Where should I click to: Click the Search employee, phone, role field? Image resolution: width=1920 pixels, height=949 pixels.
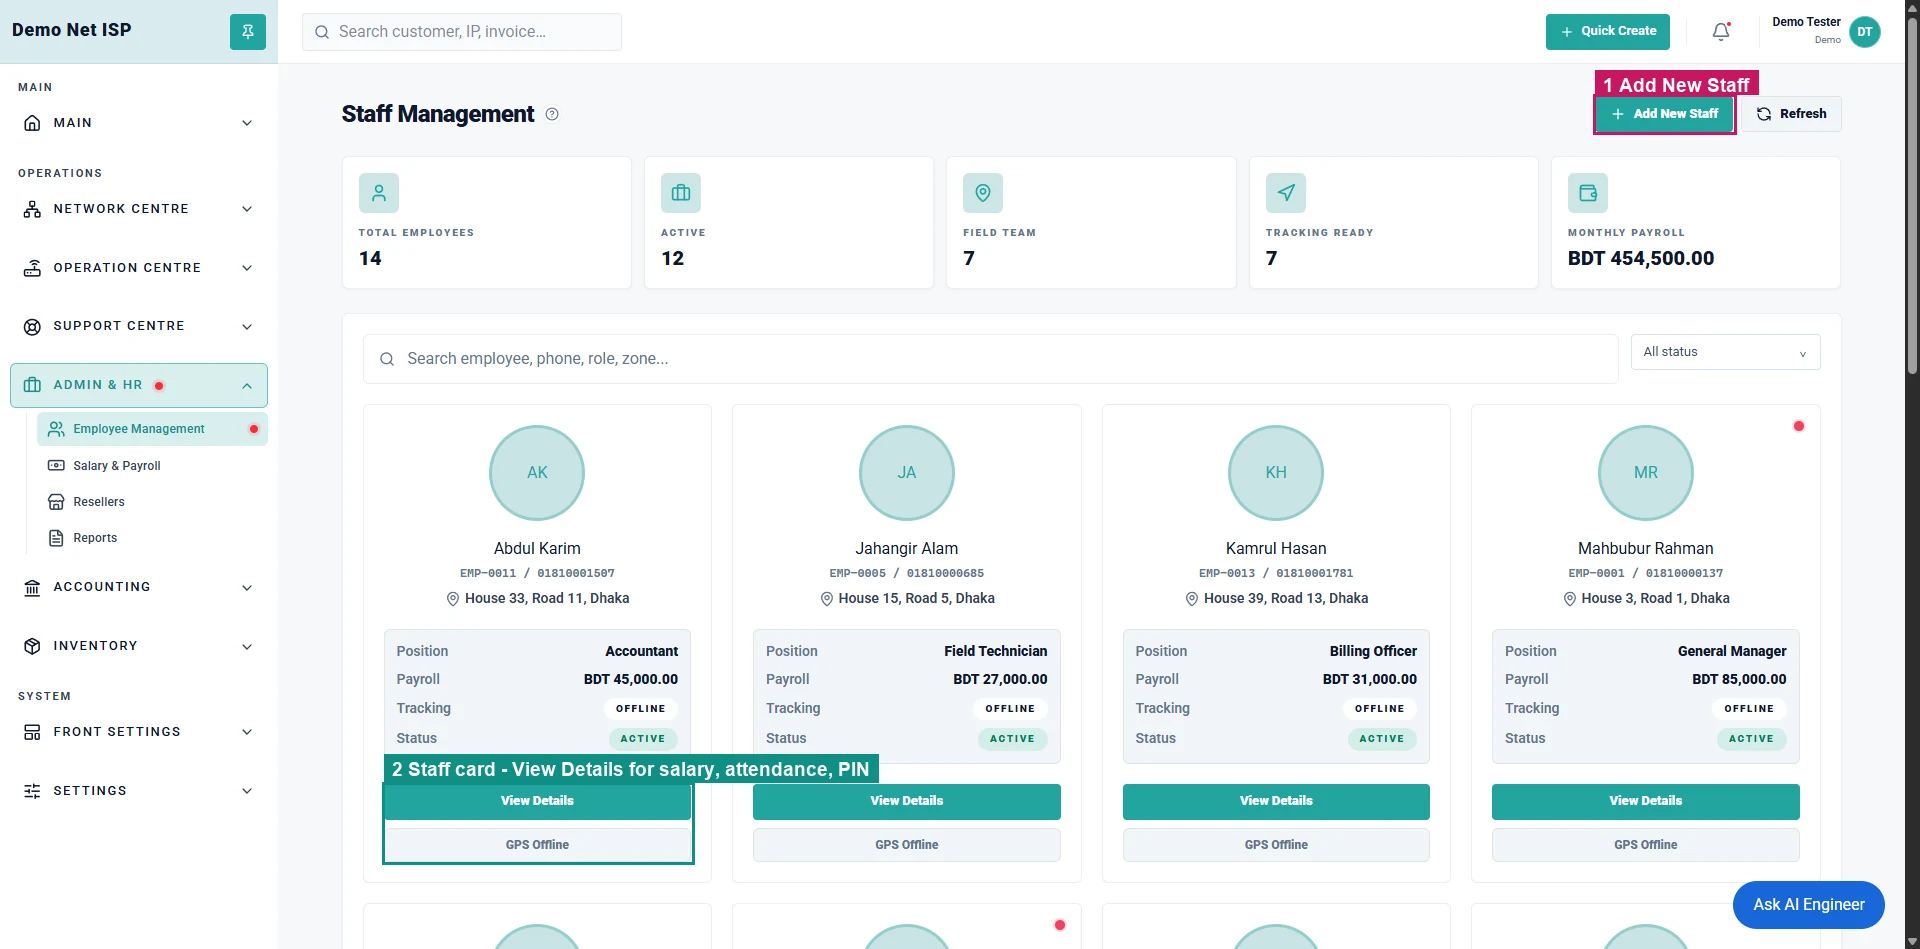coord(991,359)
